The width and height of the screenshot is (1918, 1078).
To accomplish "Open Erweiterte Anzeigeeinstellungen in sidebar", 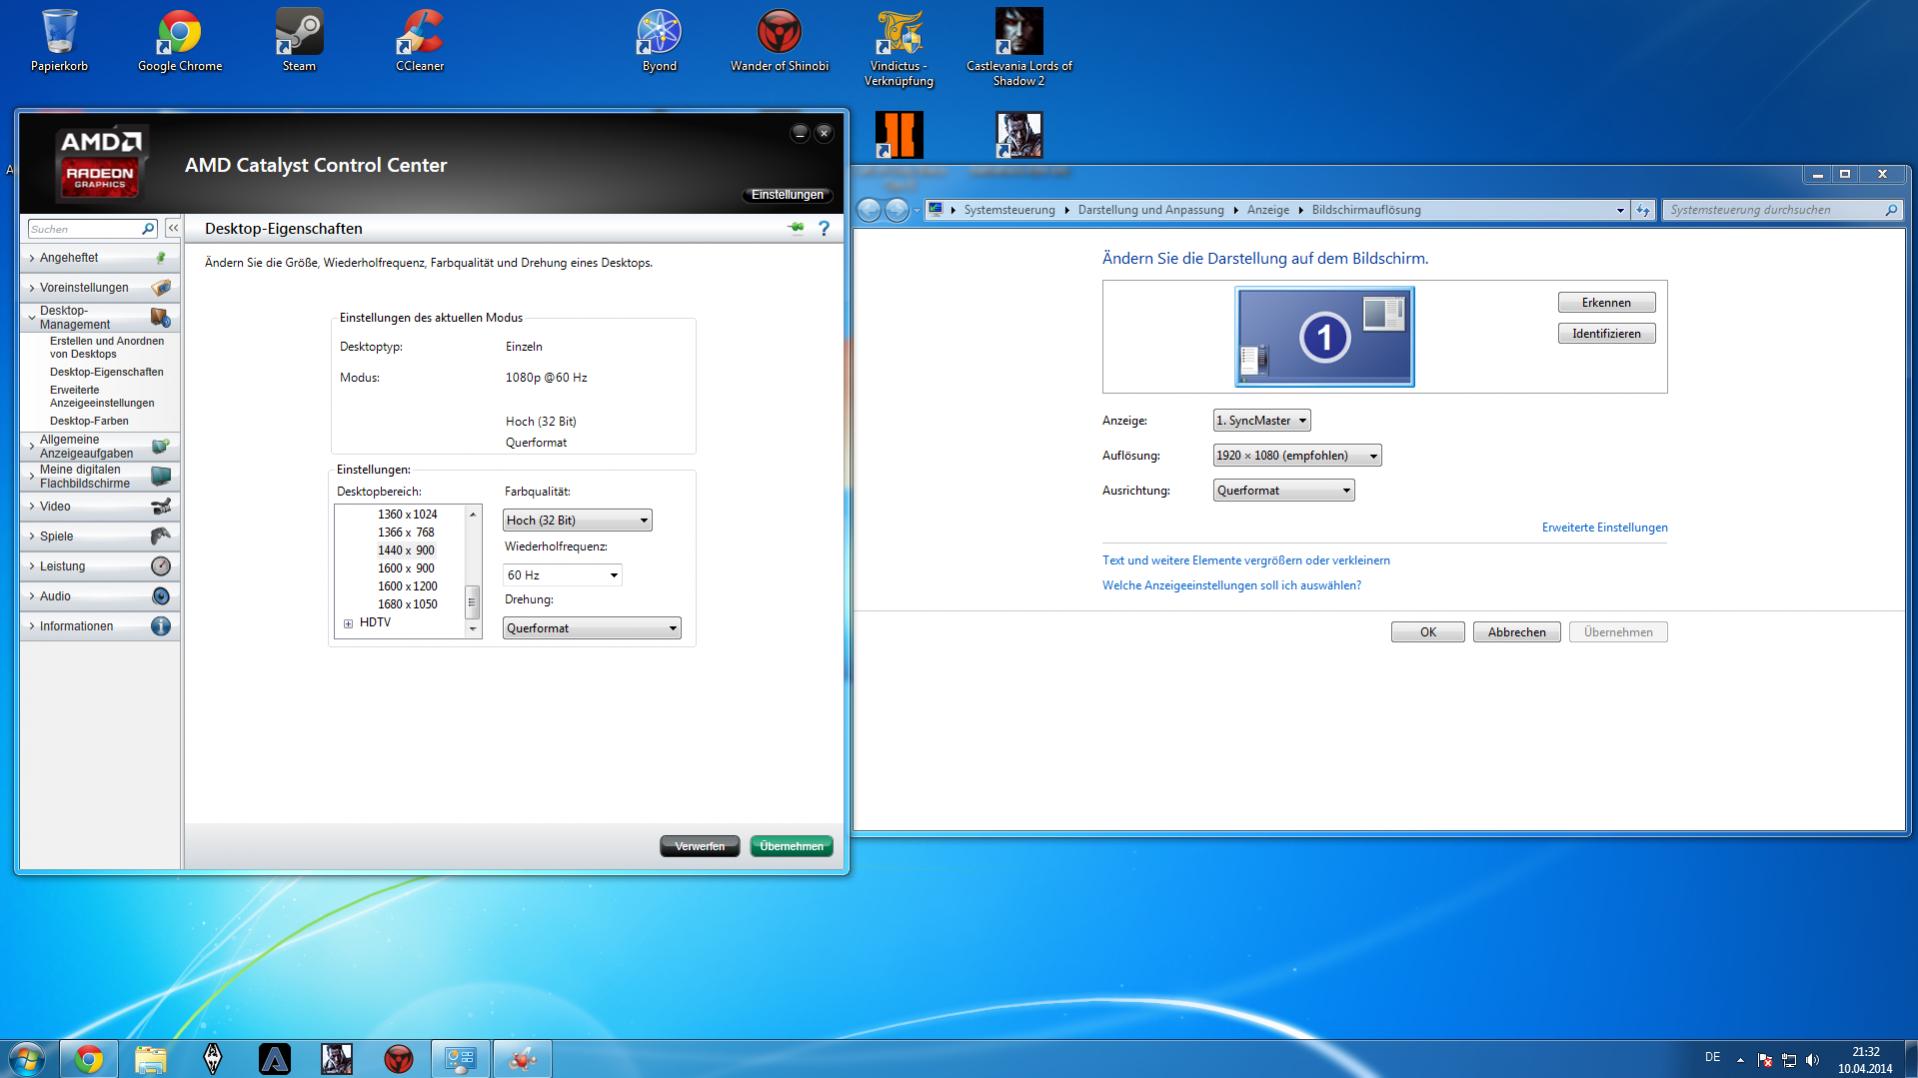I will pyautogui.click(x=102, y=397).
